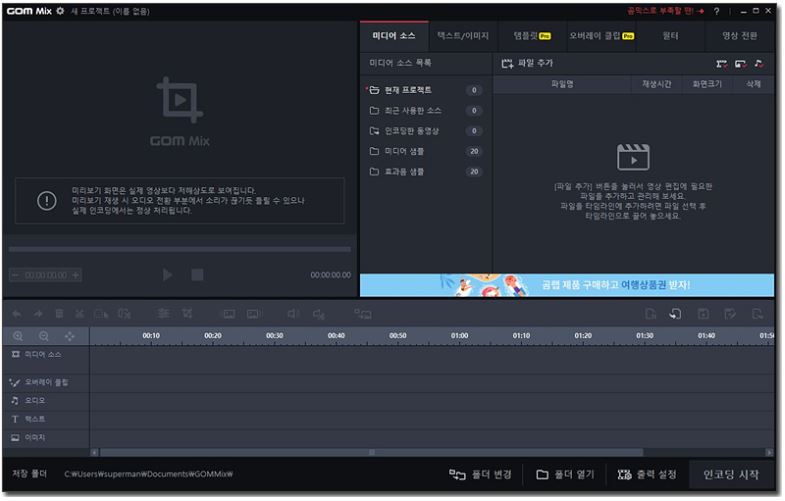The width and height of the screenshot is (785, 501).
Task: Click the 00:30 timeline ruler mark
Action: point(274,335)
